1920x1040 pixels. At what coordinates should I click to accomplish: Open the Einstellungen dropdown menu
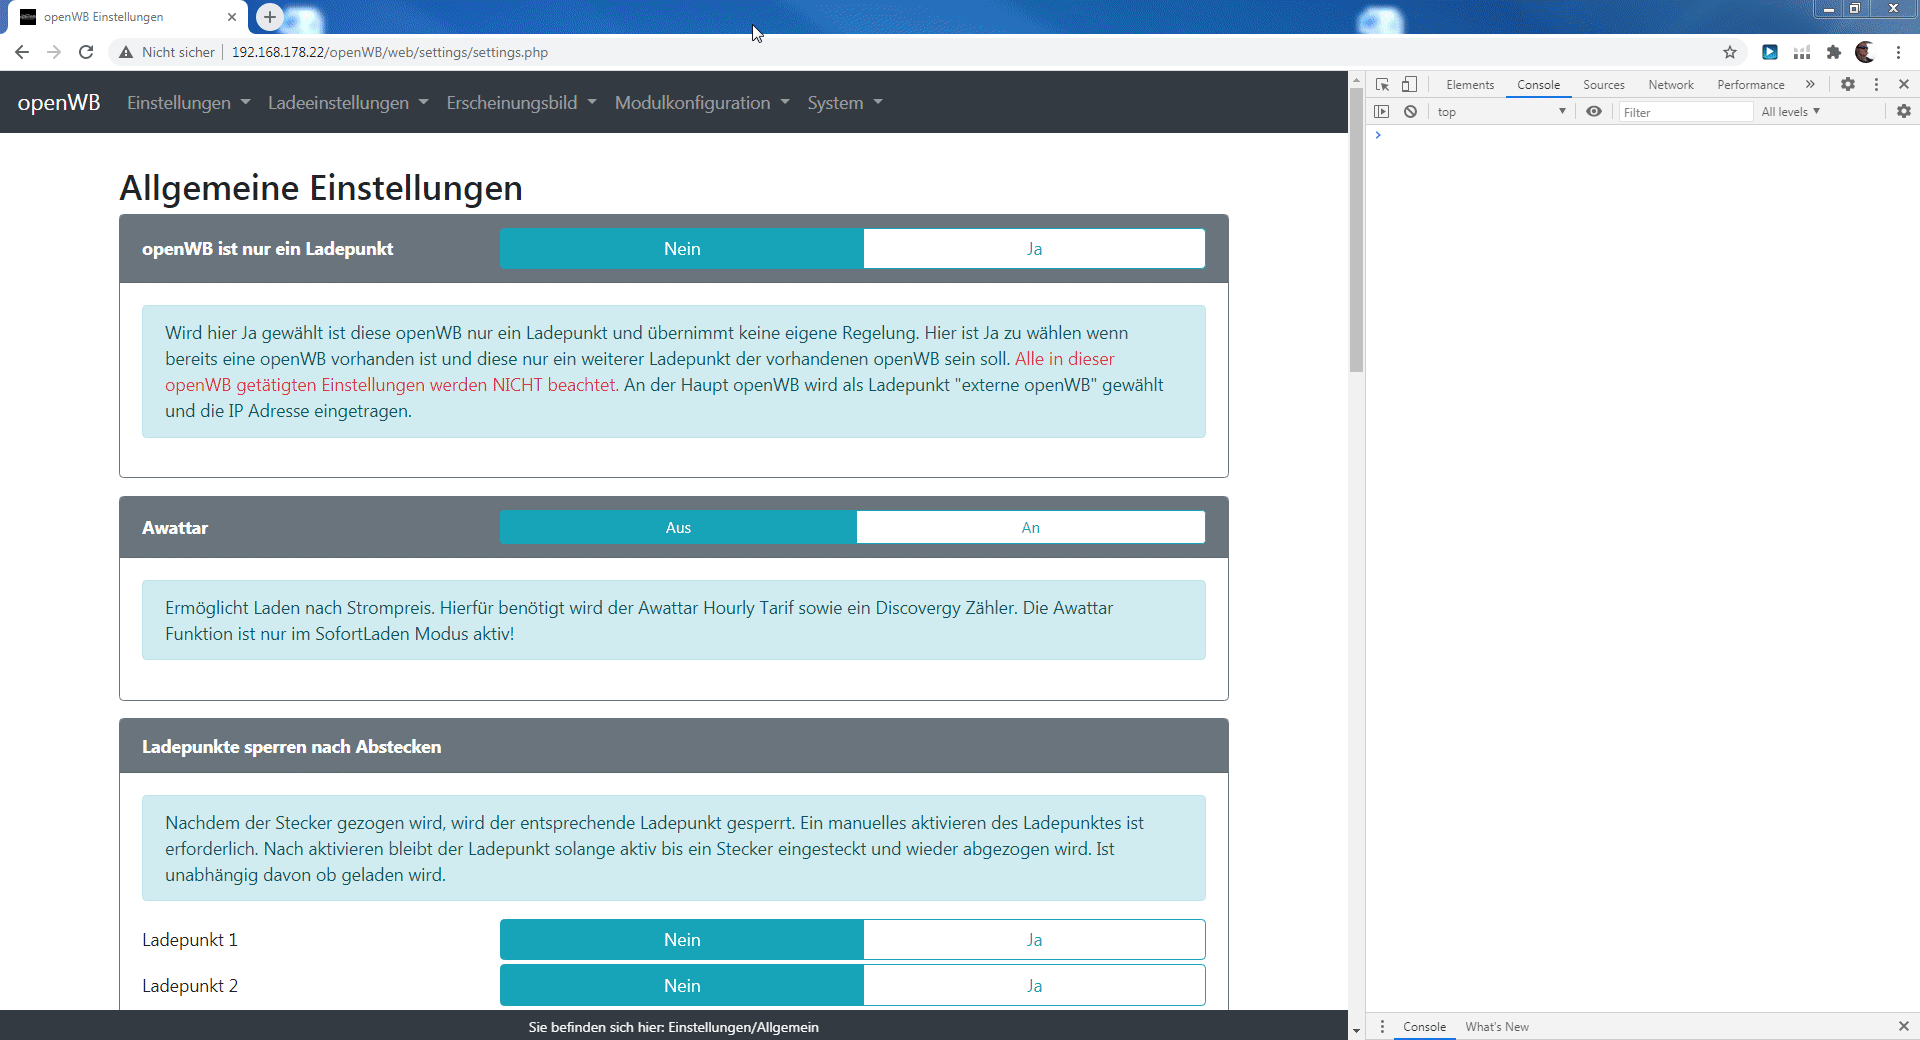(x=188, y=103)
